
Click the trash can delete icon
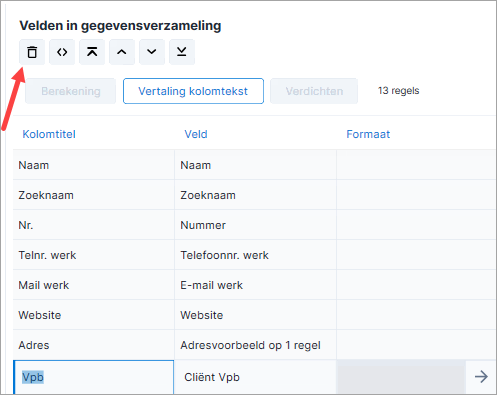[x=32, y=52]
